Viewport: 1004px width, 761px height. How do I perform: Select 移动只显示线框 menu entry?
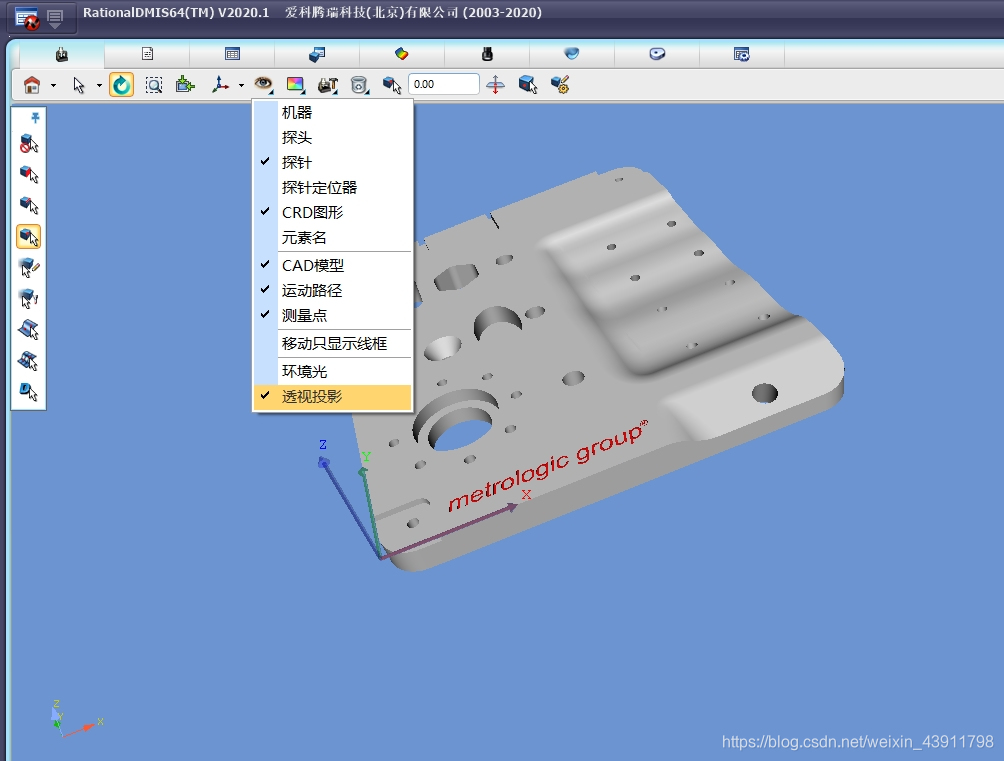point(332,343)
